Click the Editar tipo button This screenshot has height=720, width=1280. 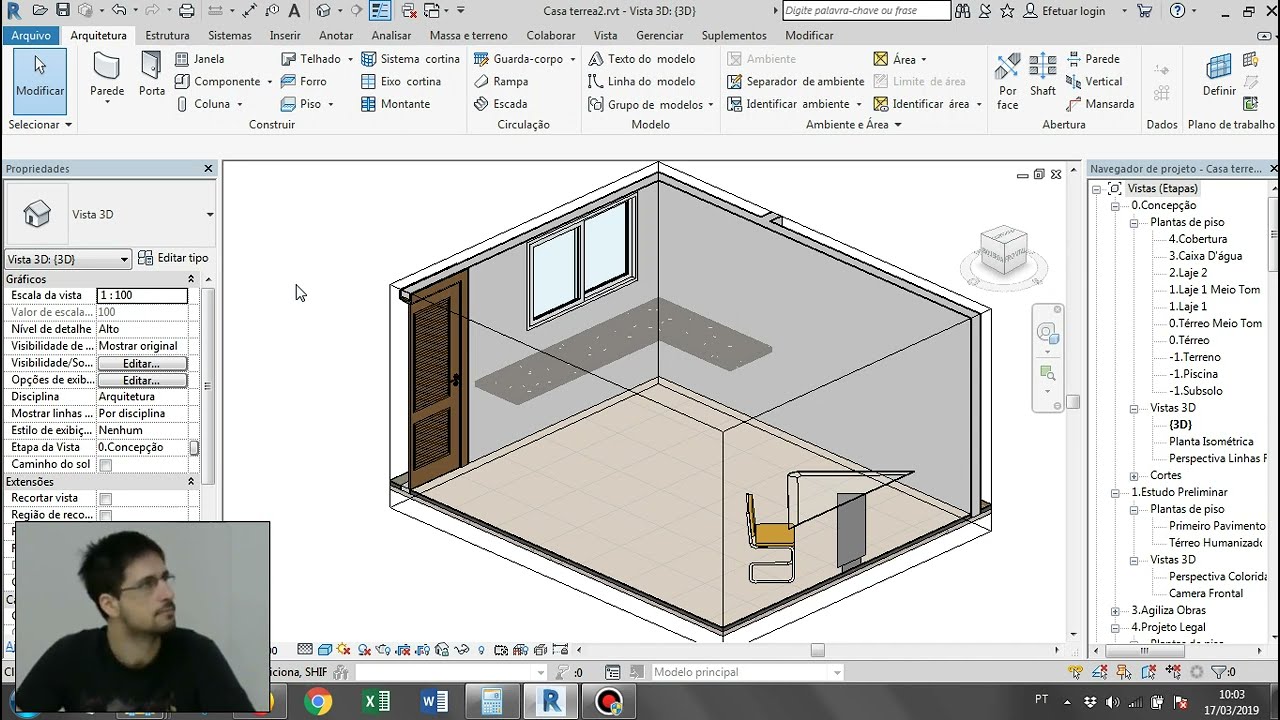[173, 258]
